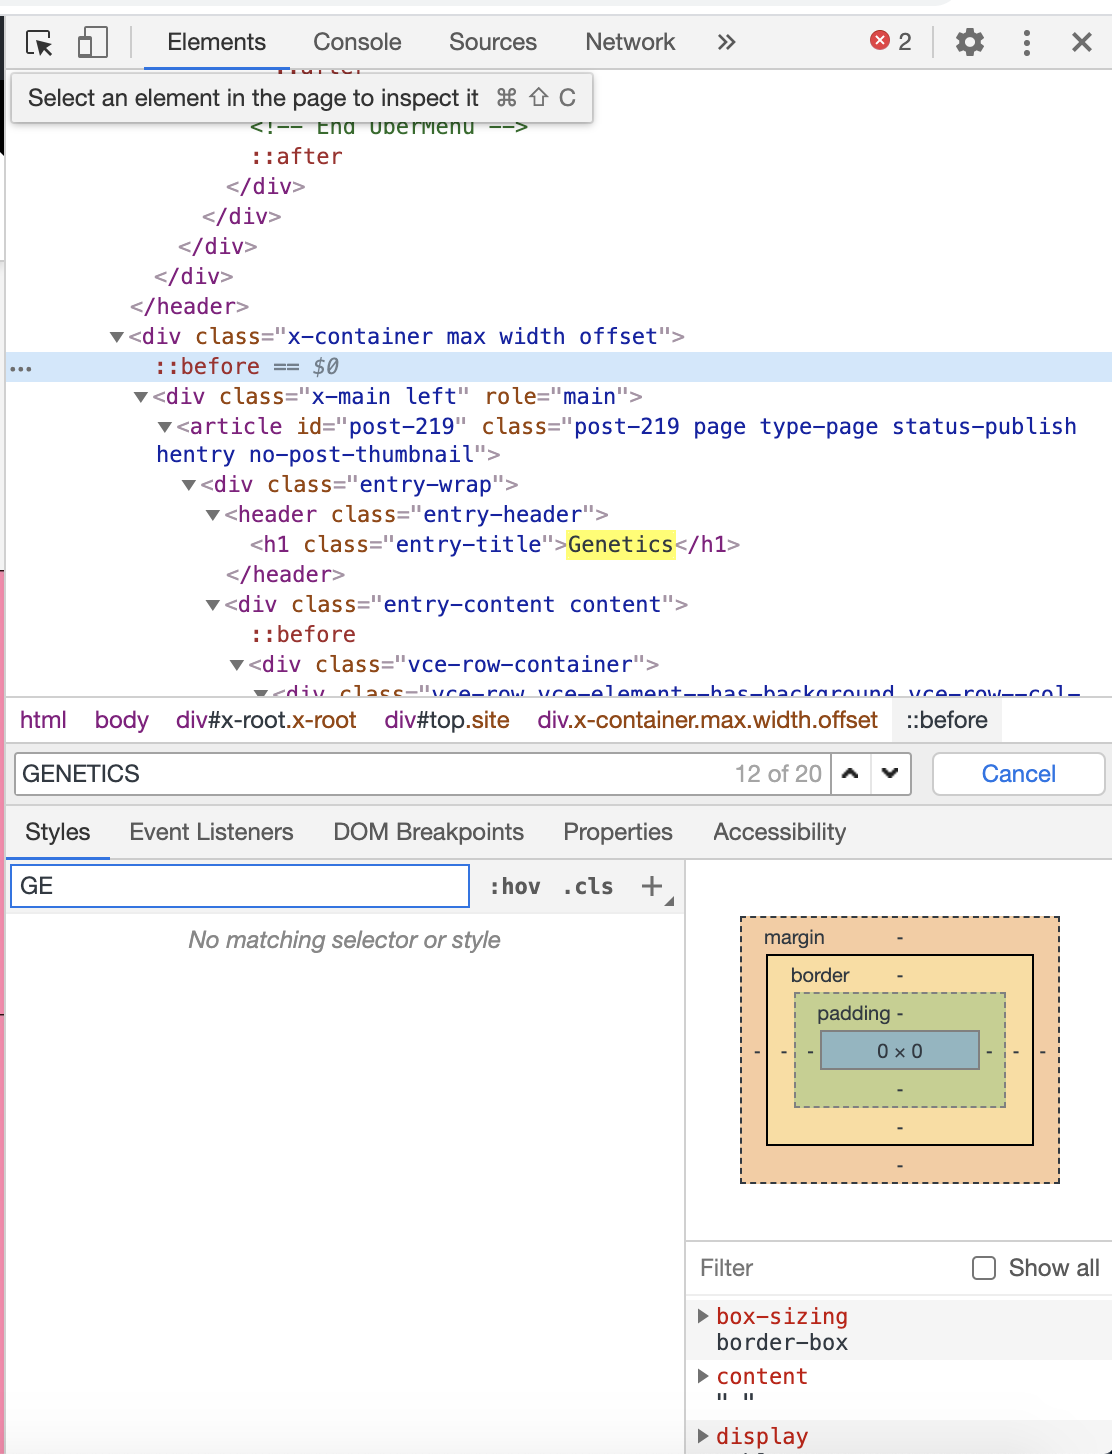Open the DOM Breakpoints sub-tab
The height and width of the screenshot is (1454, 1112).
tap(428, 832)
